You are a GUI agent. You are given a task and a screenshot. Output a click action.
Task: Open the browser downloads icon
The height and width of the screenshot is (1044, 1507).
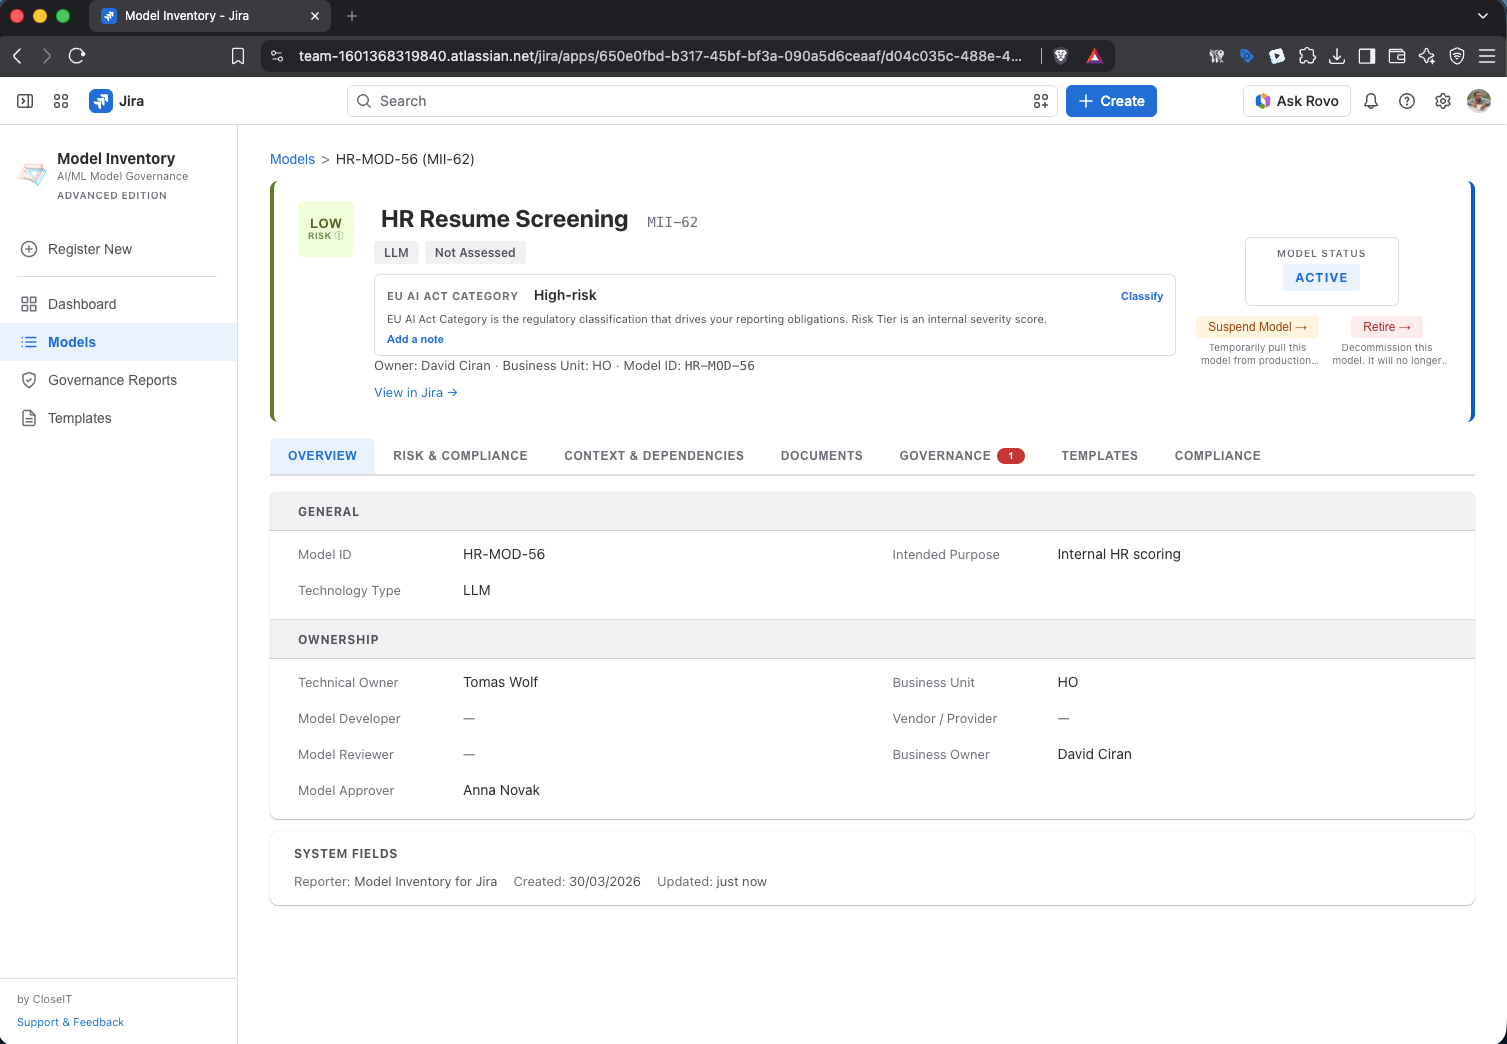tap(1337, 56)
